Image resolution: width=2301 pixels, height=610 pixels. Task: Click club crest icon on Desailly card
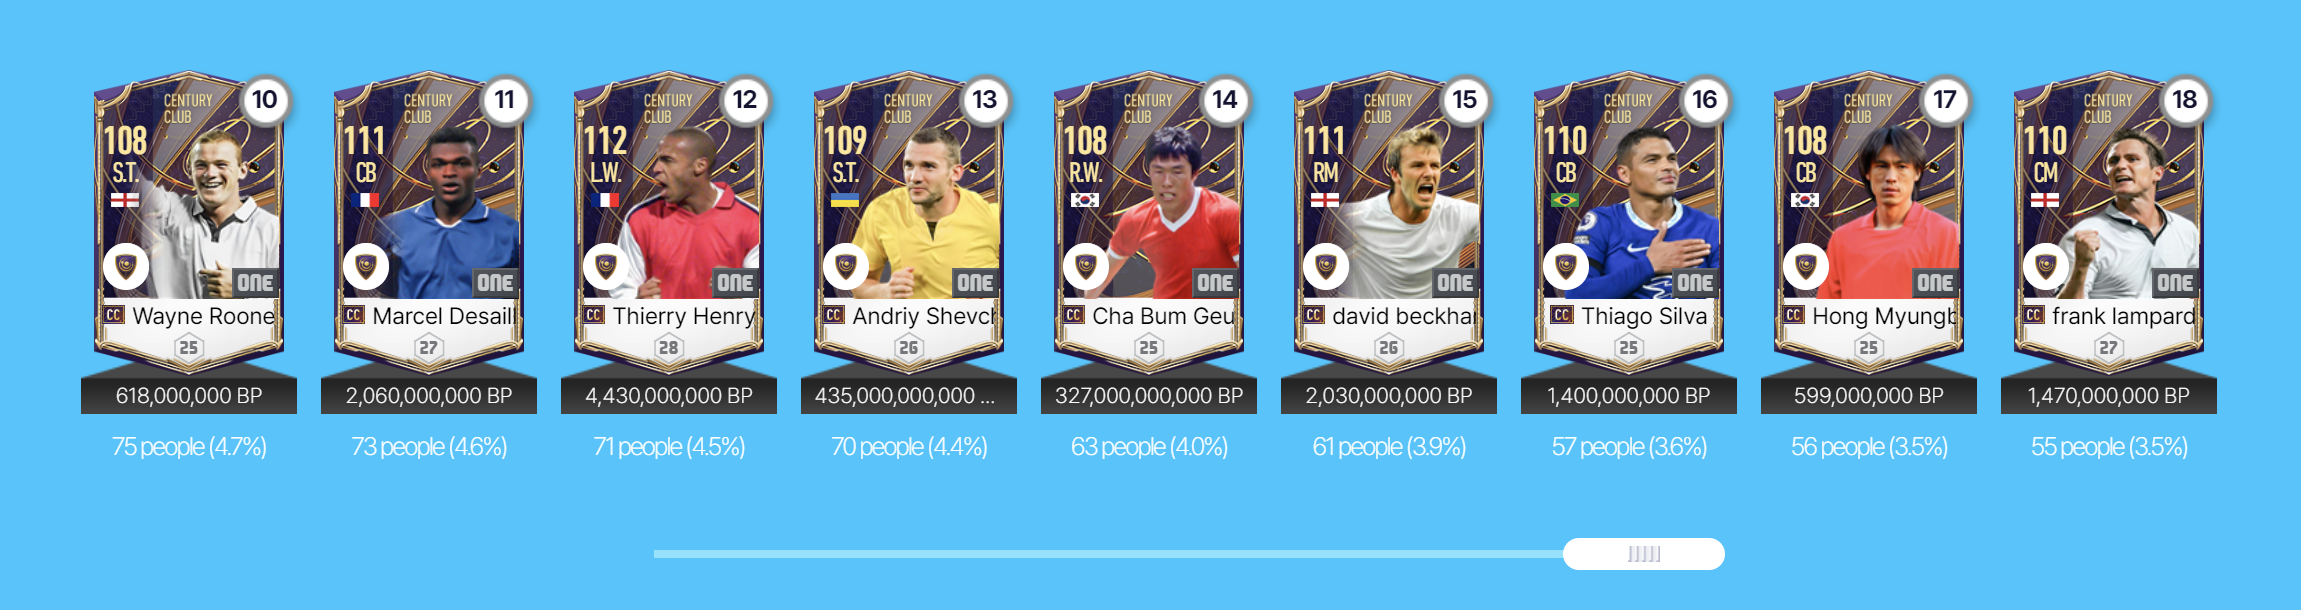pyautogui.click(x=366, y=267)
